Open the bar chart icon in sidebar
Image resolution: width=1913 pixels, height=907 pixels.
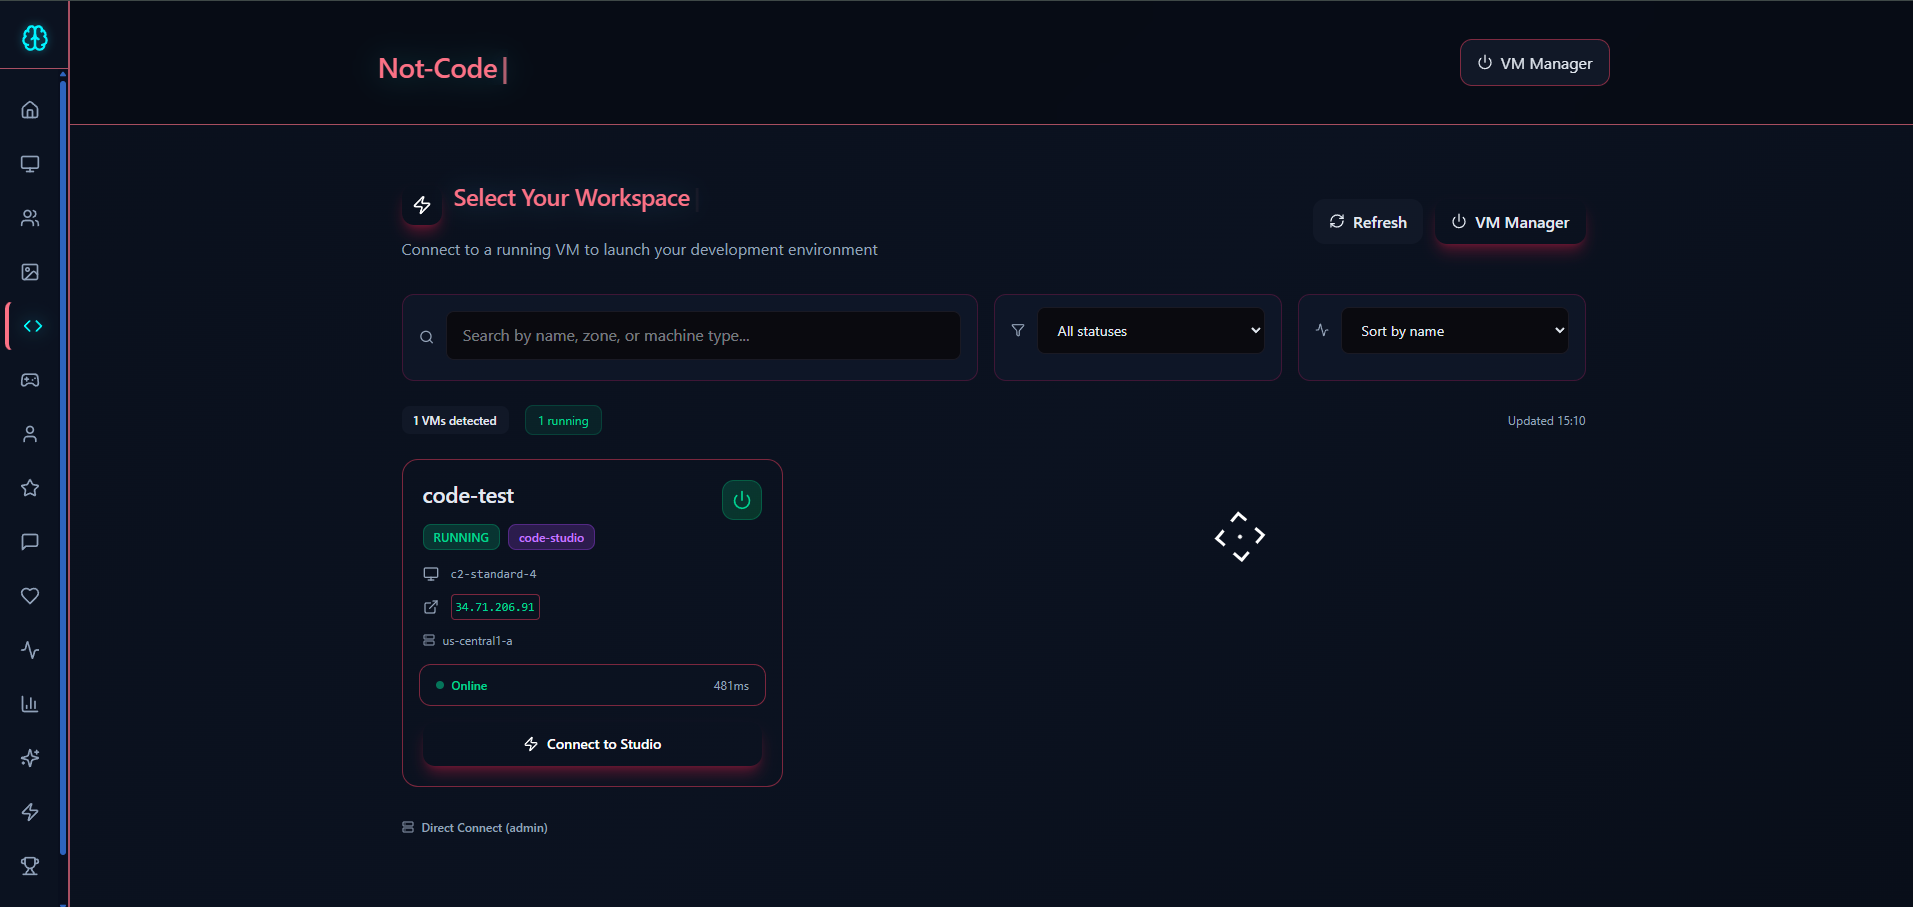click(30, 704)
